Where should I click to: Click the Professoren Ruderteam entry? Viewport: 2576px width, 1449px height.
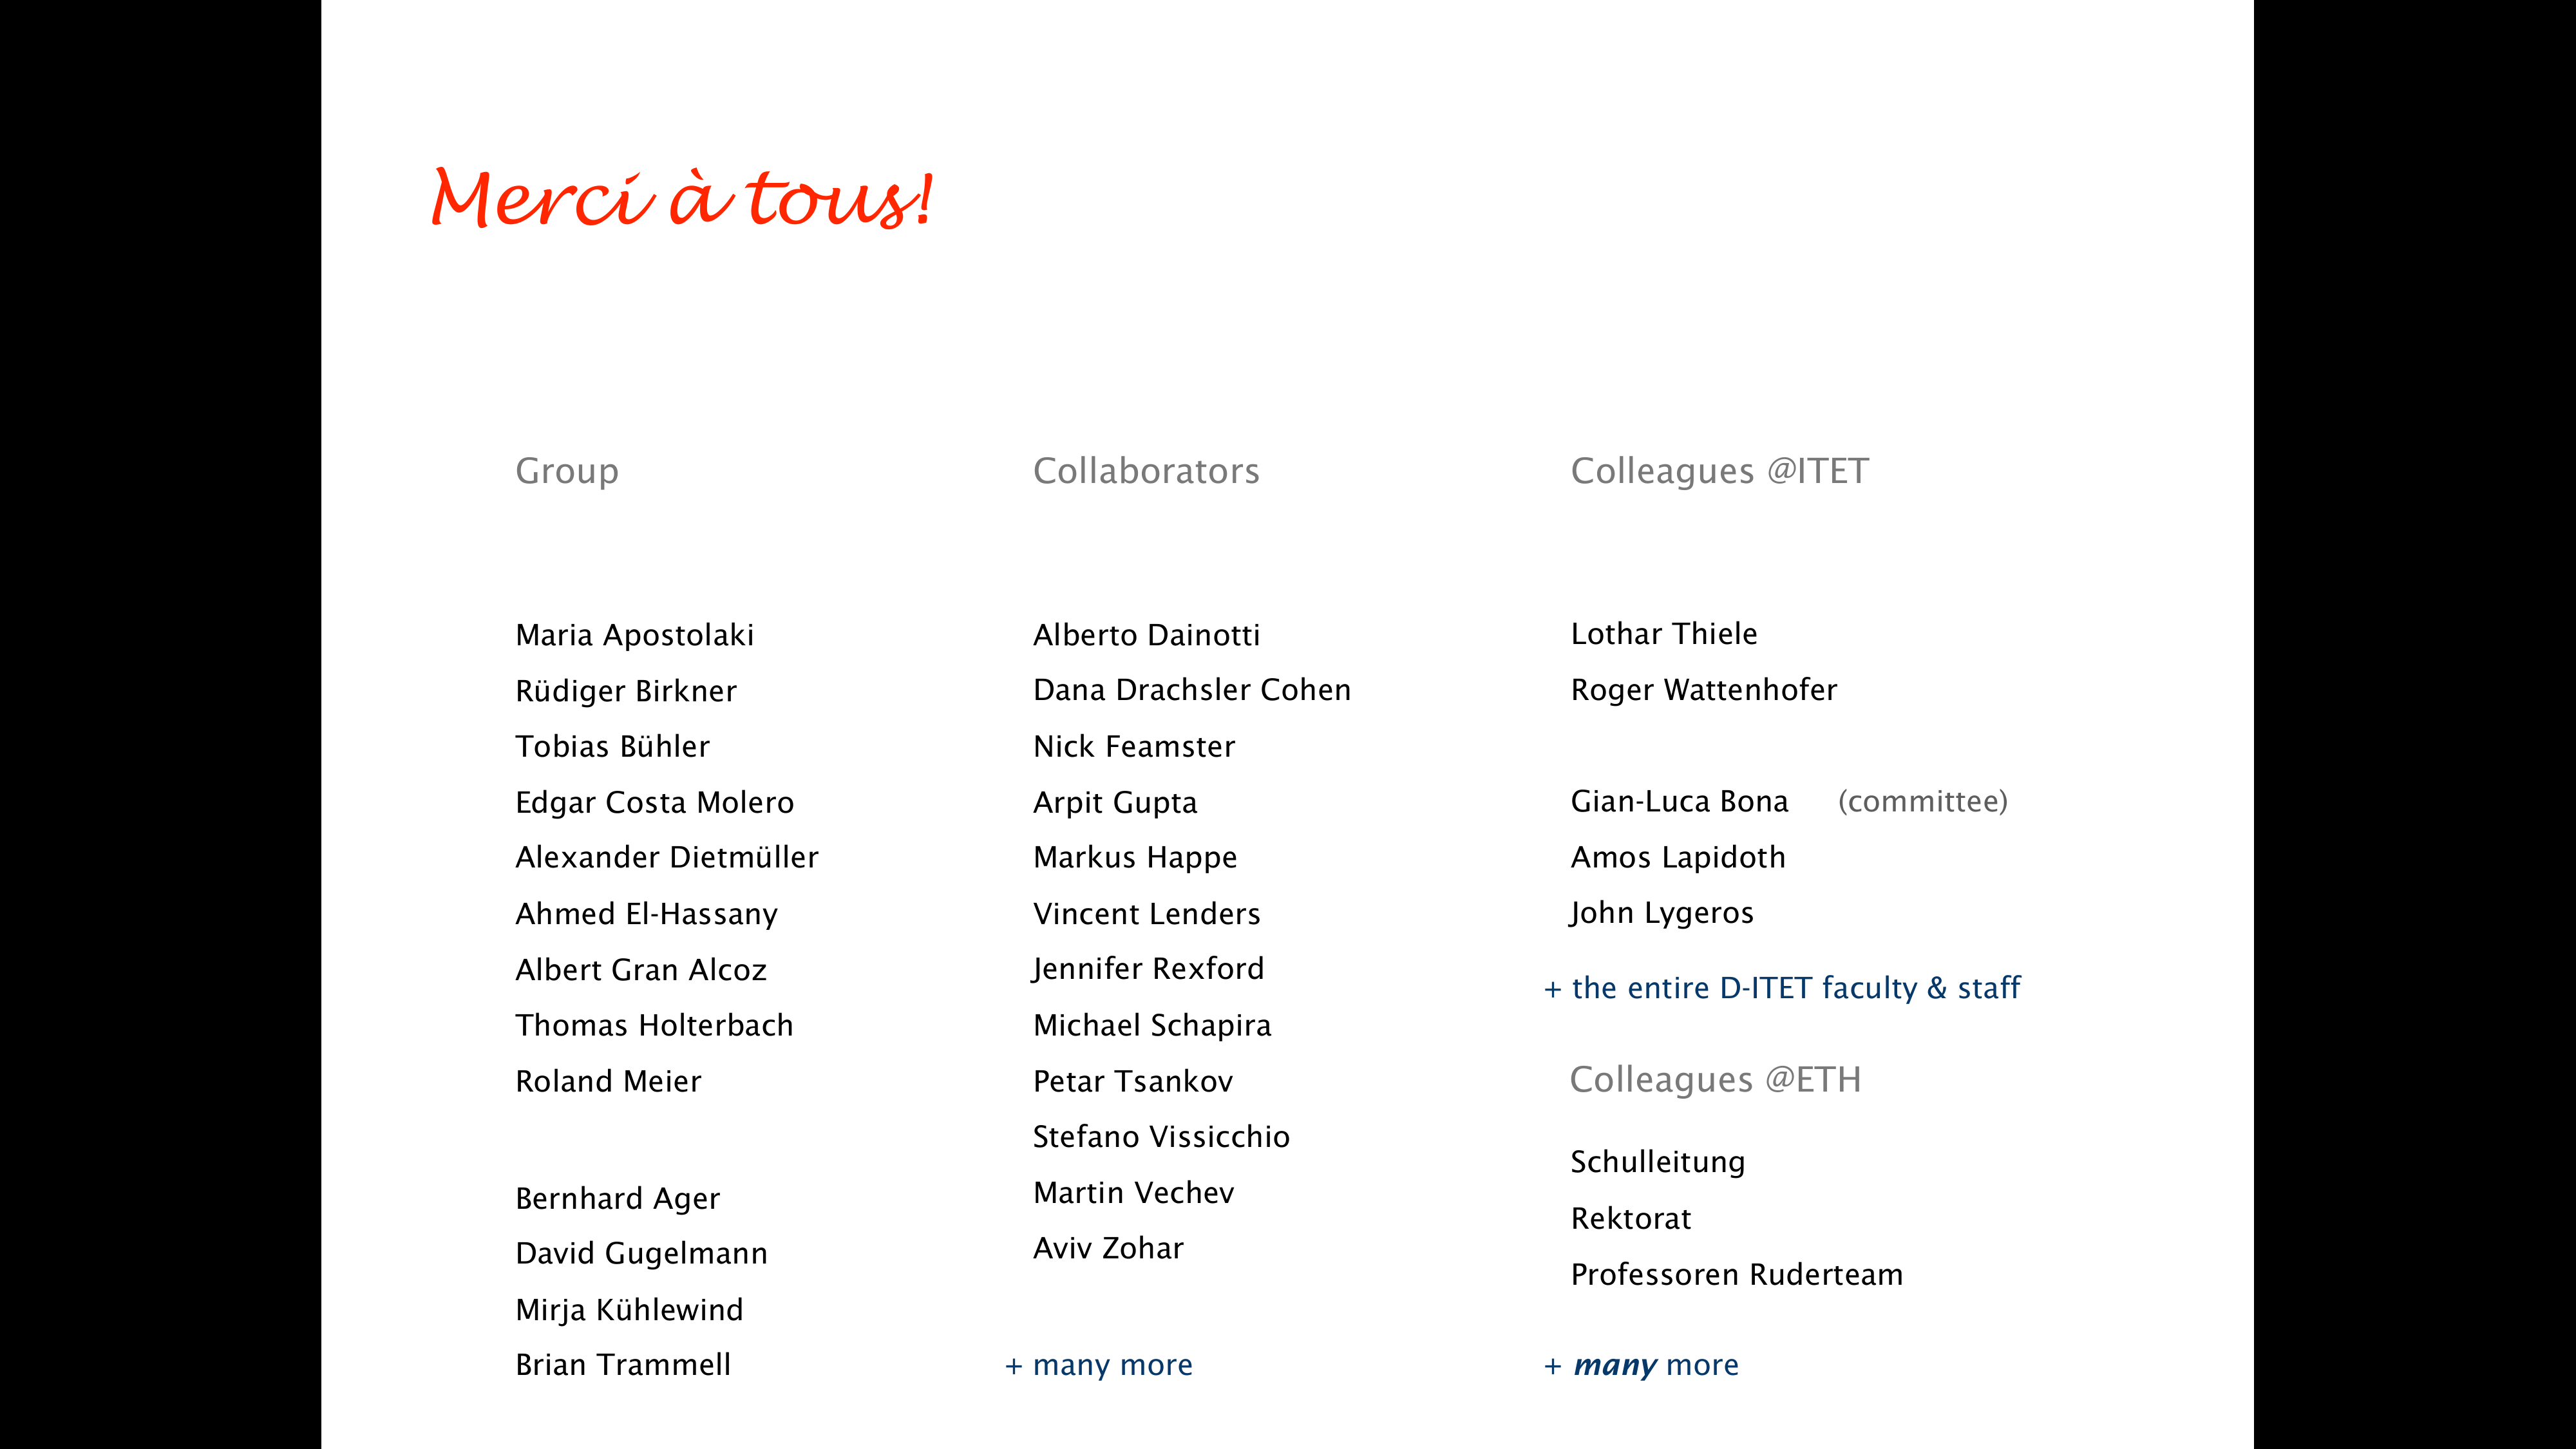[1735, 1275]
